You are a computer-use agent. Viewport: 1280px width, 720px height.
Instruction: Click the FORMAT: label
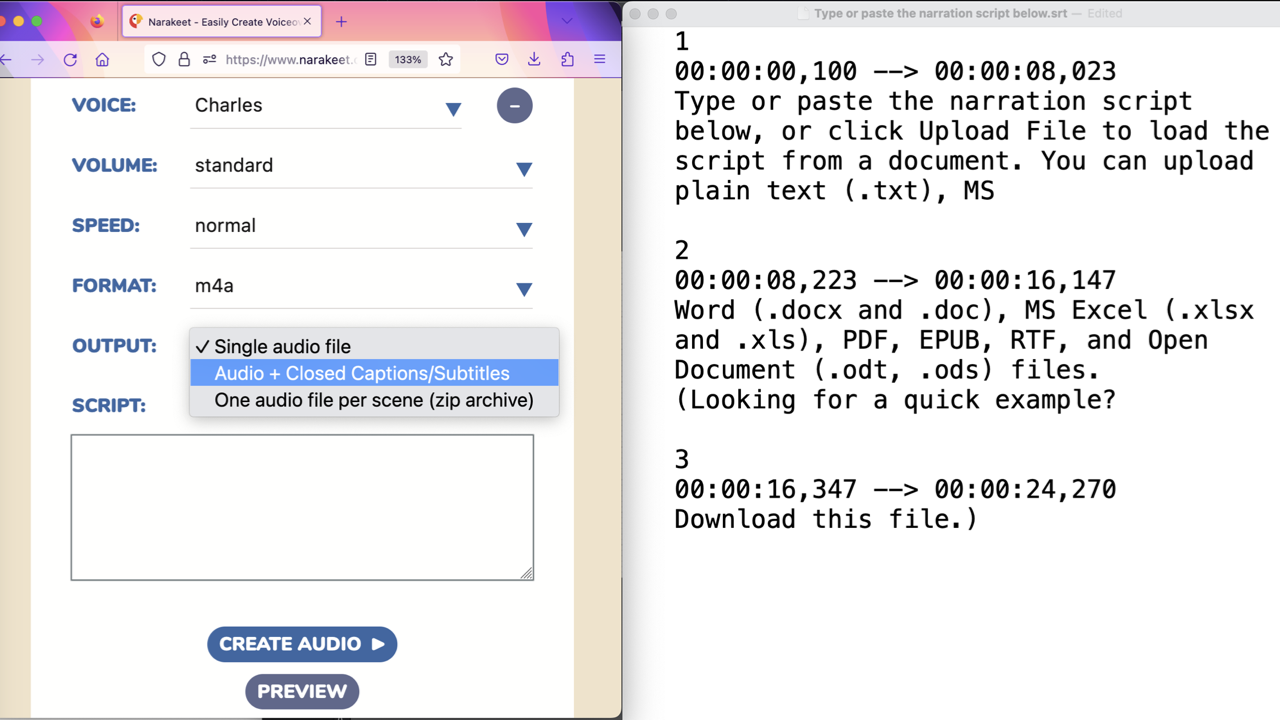tap(114, 286)
